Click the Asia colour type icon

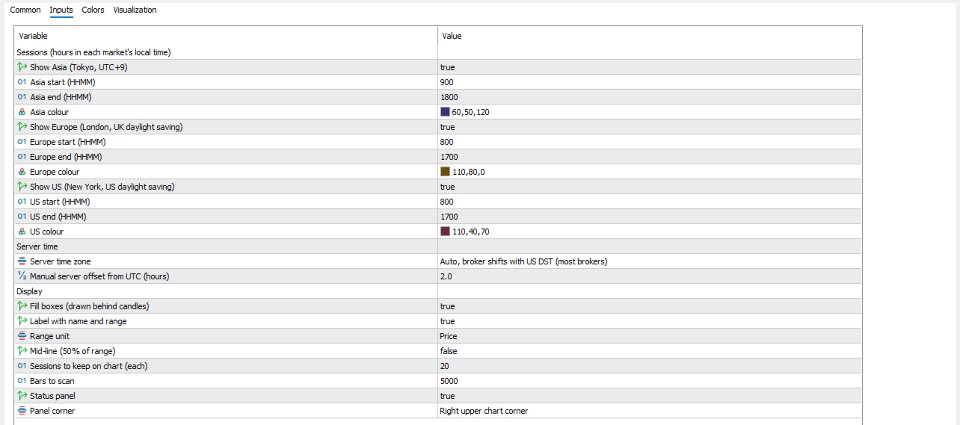[x=23, y=112]
